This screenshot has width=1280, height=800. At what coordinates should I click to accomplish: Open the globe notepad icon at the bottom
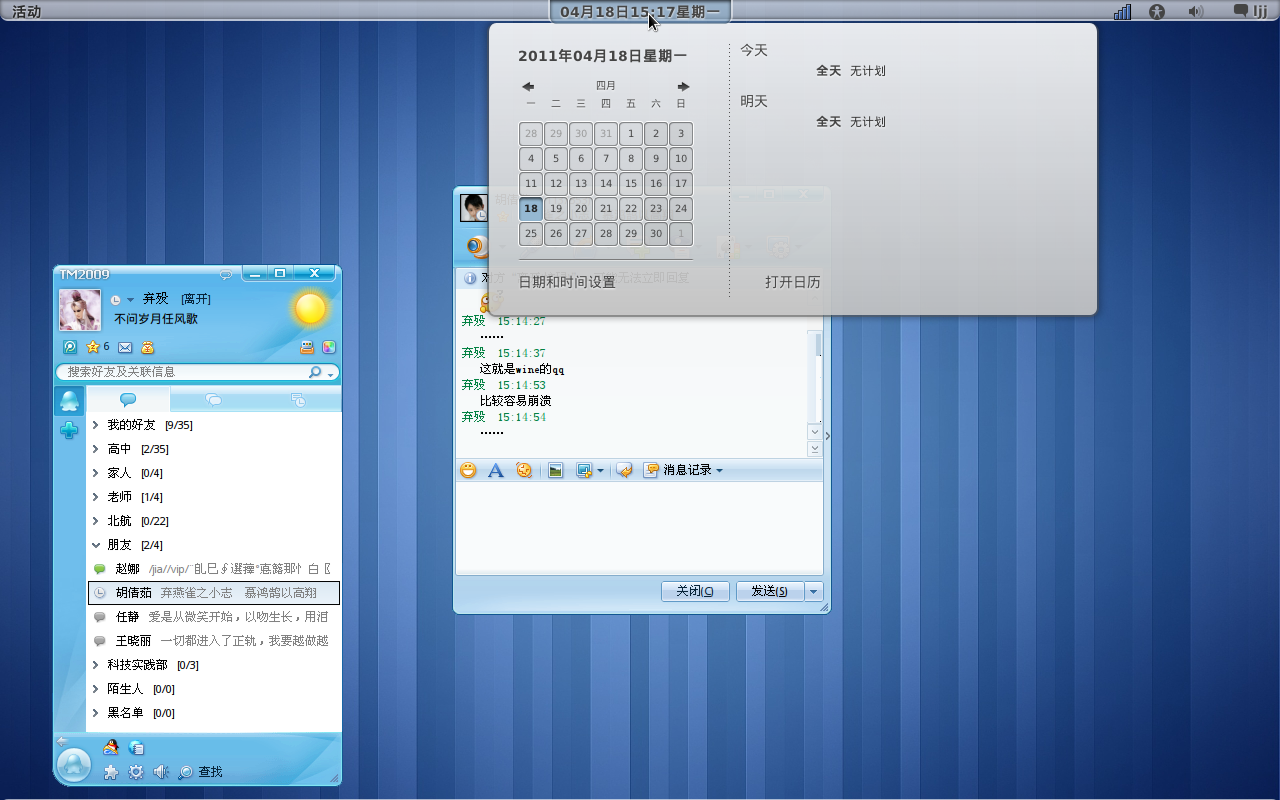click(136, 747)
